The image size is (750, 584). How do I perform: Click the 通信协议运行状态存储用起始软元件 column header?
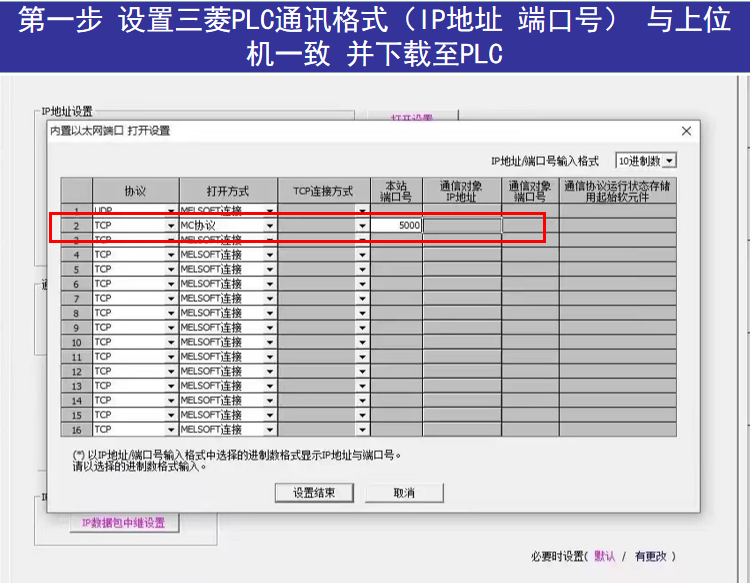point(618,191)
